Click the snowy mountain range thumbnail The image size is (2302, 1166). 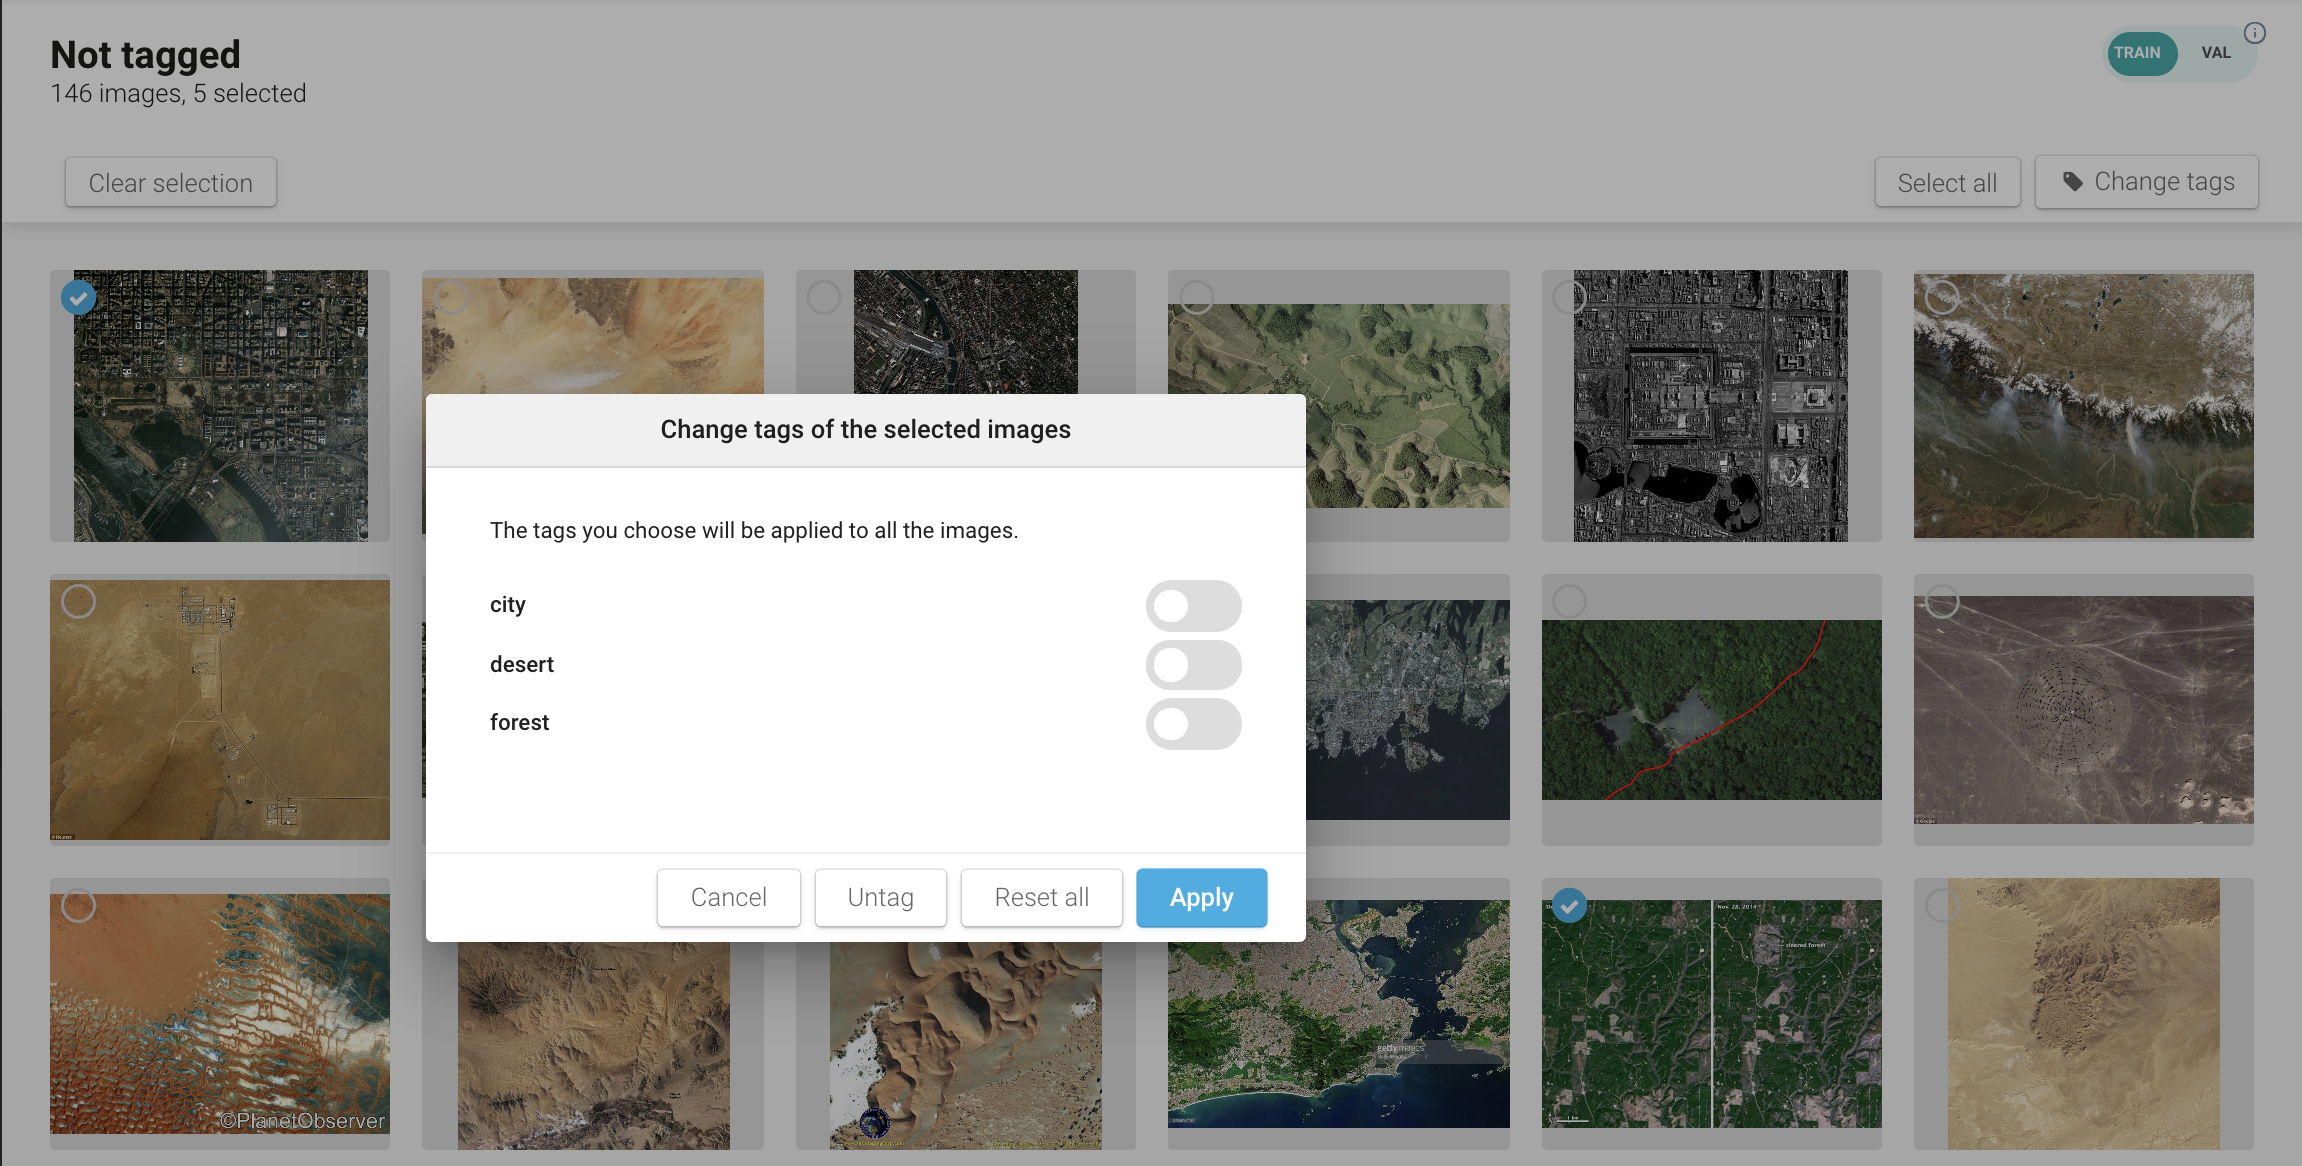pos(2083,405)
